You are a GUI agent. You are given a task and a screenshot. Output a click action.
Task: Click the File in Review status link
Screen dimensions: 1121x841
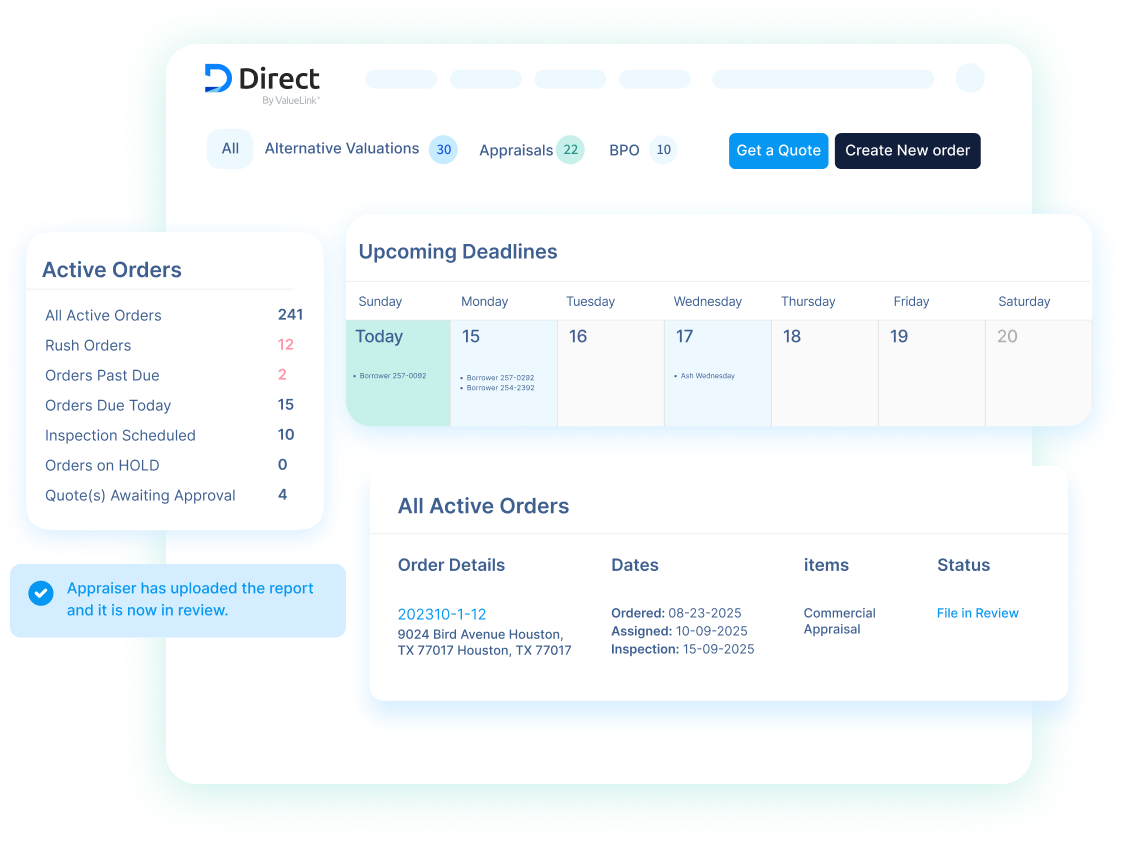click(977, 613)
